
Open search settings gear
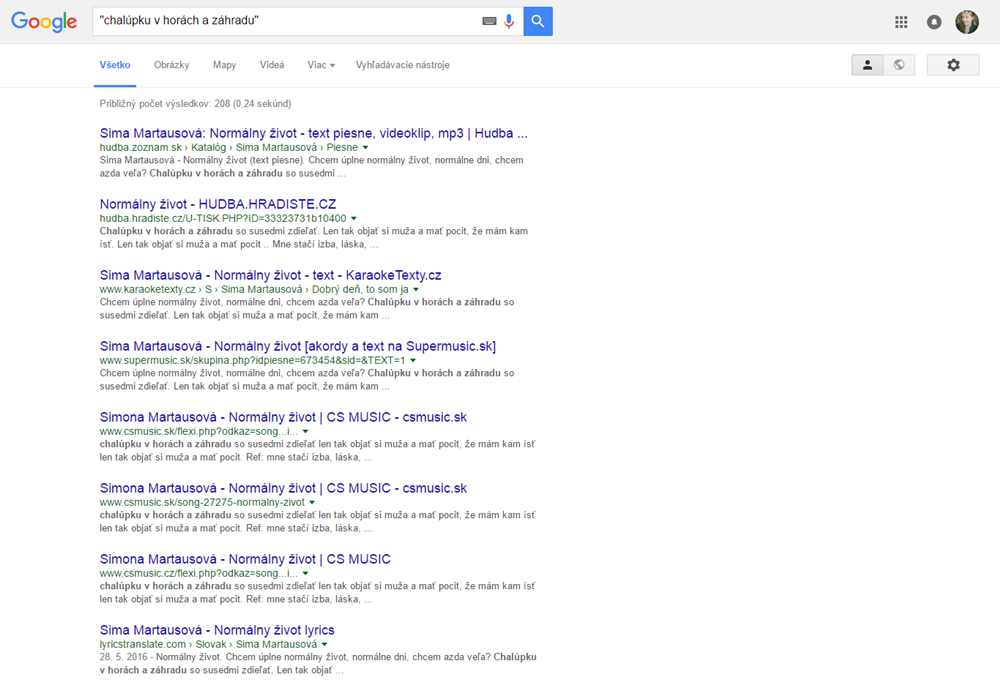(x=953, y=65)
